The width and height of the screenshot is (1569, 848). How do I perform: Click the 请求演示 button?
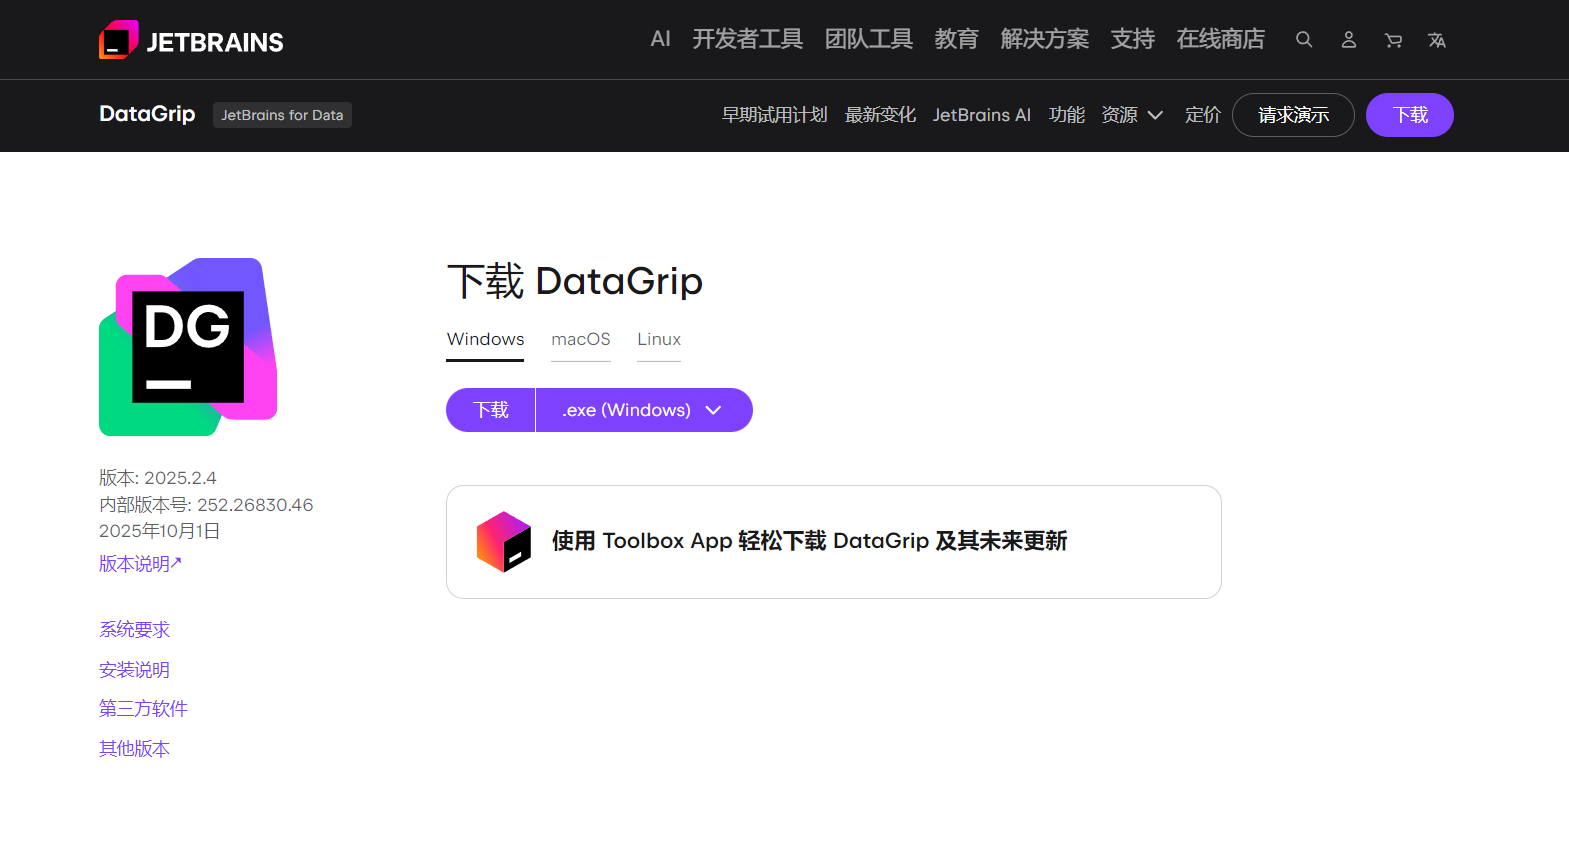tap(1293, 115)
